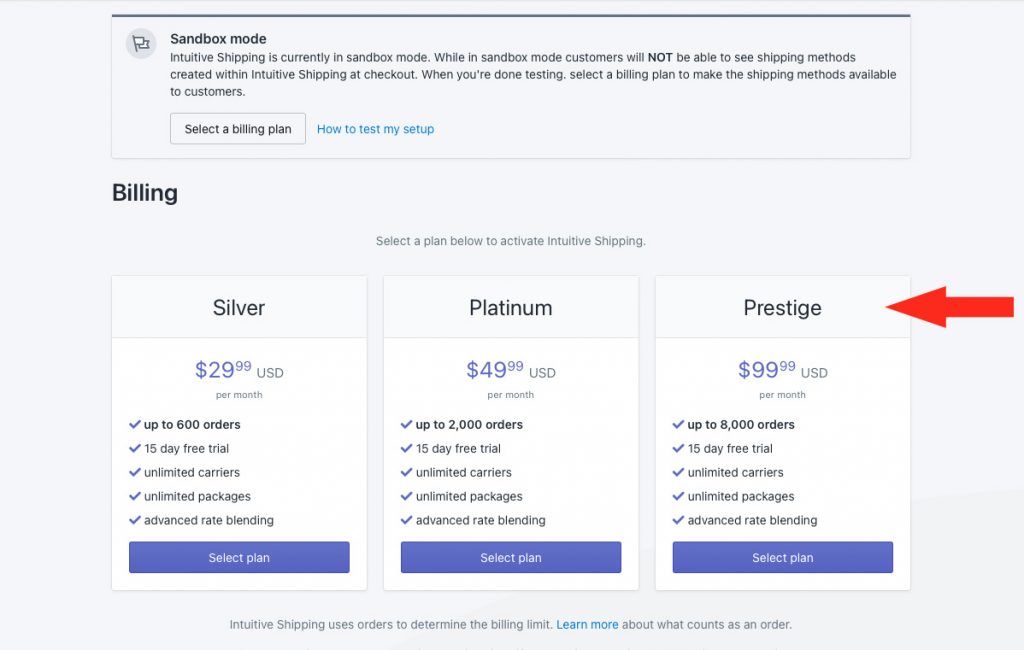Click the Silver plan heading
Viewport: 1024px width, 650px height.
(x=239, y=308)
